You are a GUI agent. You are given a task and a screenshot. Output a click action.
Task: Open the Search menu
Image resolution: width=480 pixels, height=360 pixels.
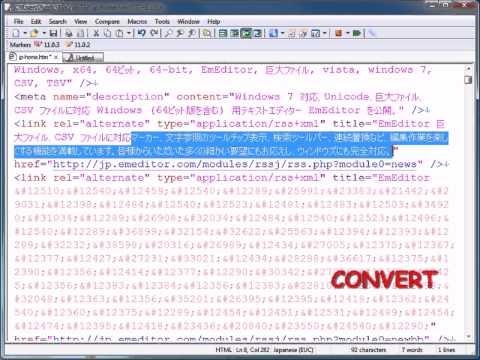(x=58, y=22)
